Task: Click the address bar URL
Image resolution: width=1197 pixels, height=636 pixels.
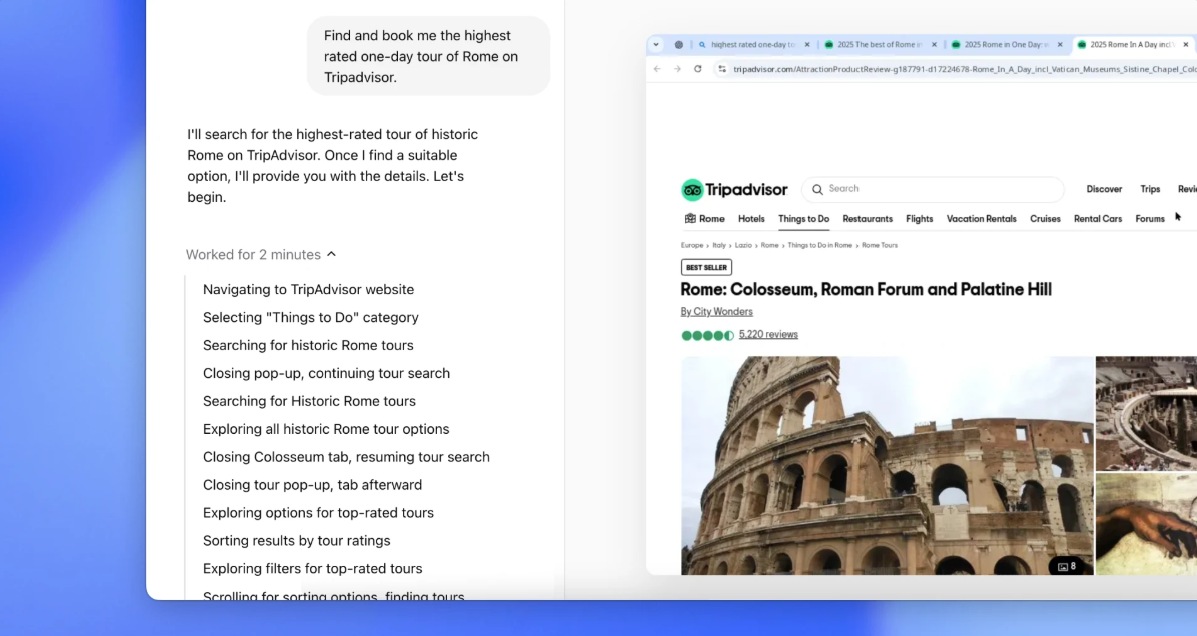Action: pyautogui.click(x=964, y=69)
